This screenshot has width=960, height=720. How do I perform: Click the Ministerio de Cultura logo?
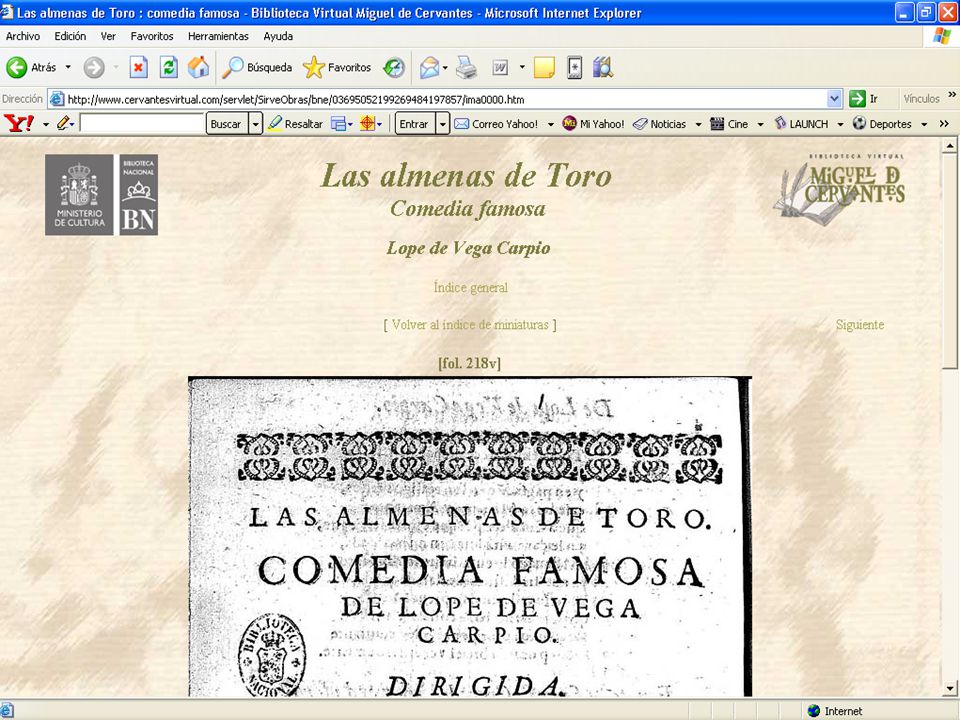pos(79,195)
